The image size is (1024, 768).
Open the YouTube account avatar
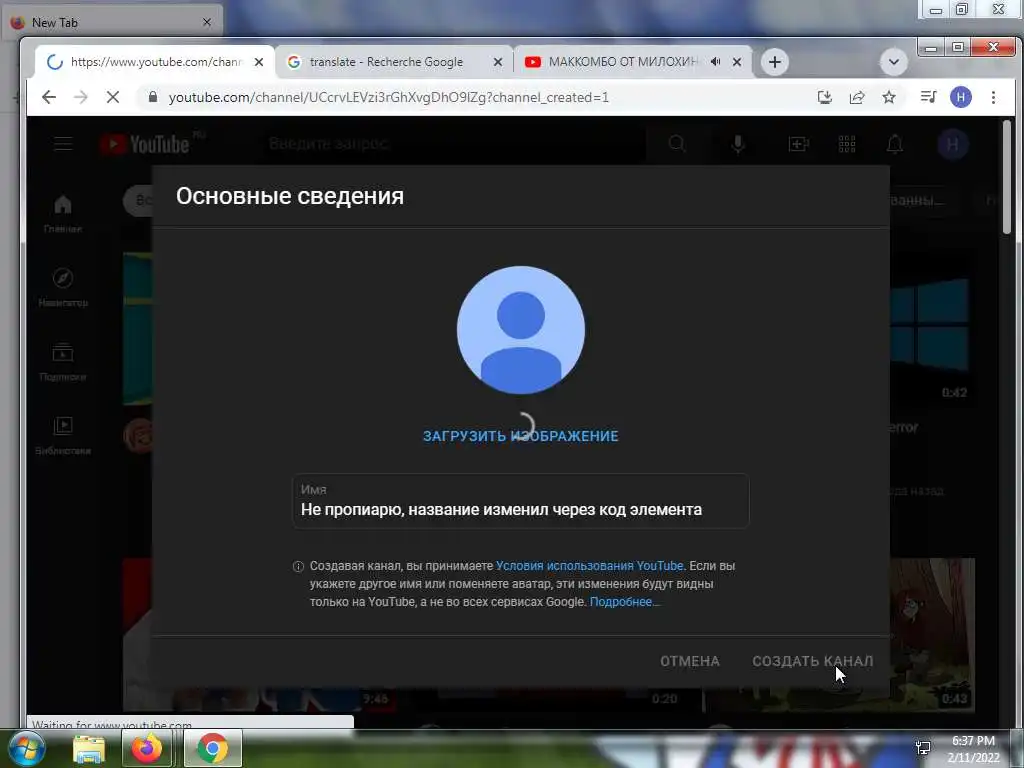pos(952,144)
